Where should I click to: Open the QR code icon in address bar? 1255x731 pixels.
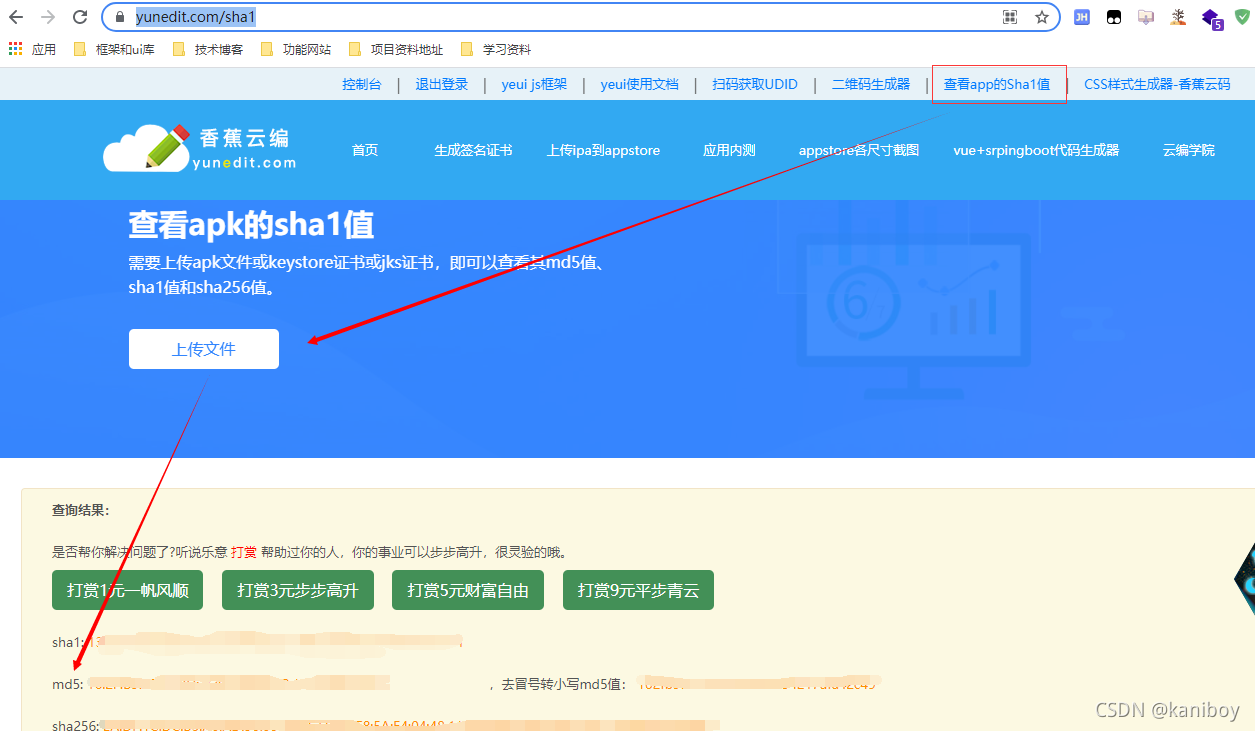coord(1010,17)
